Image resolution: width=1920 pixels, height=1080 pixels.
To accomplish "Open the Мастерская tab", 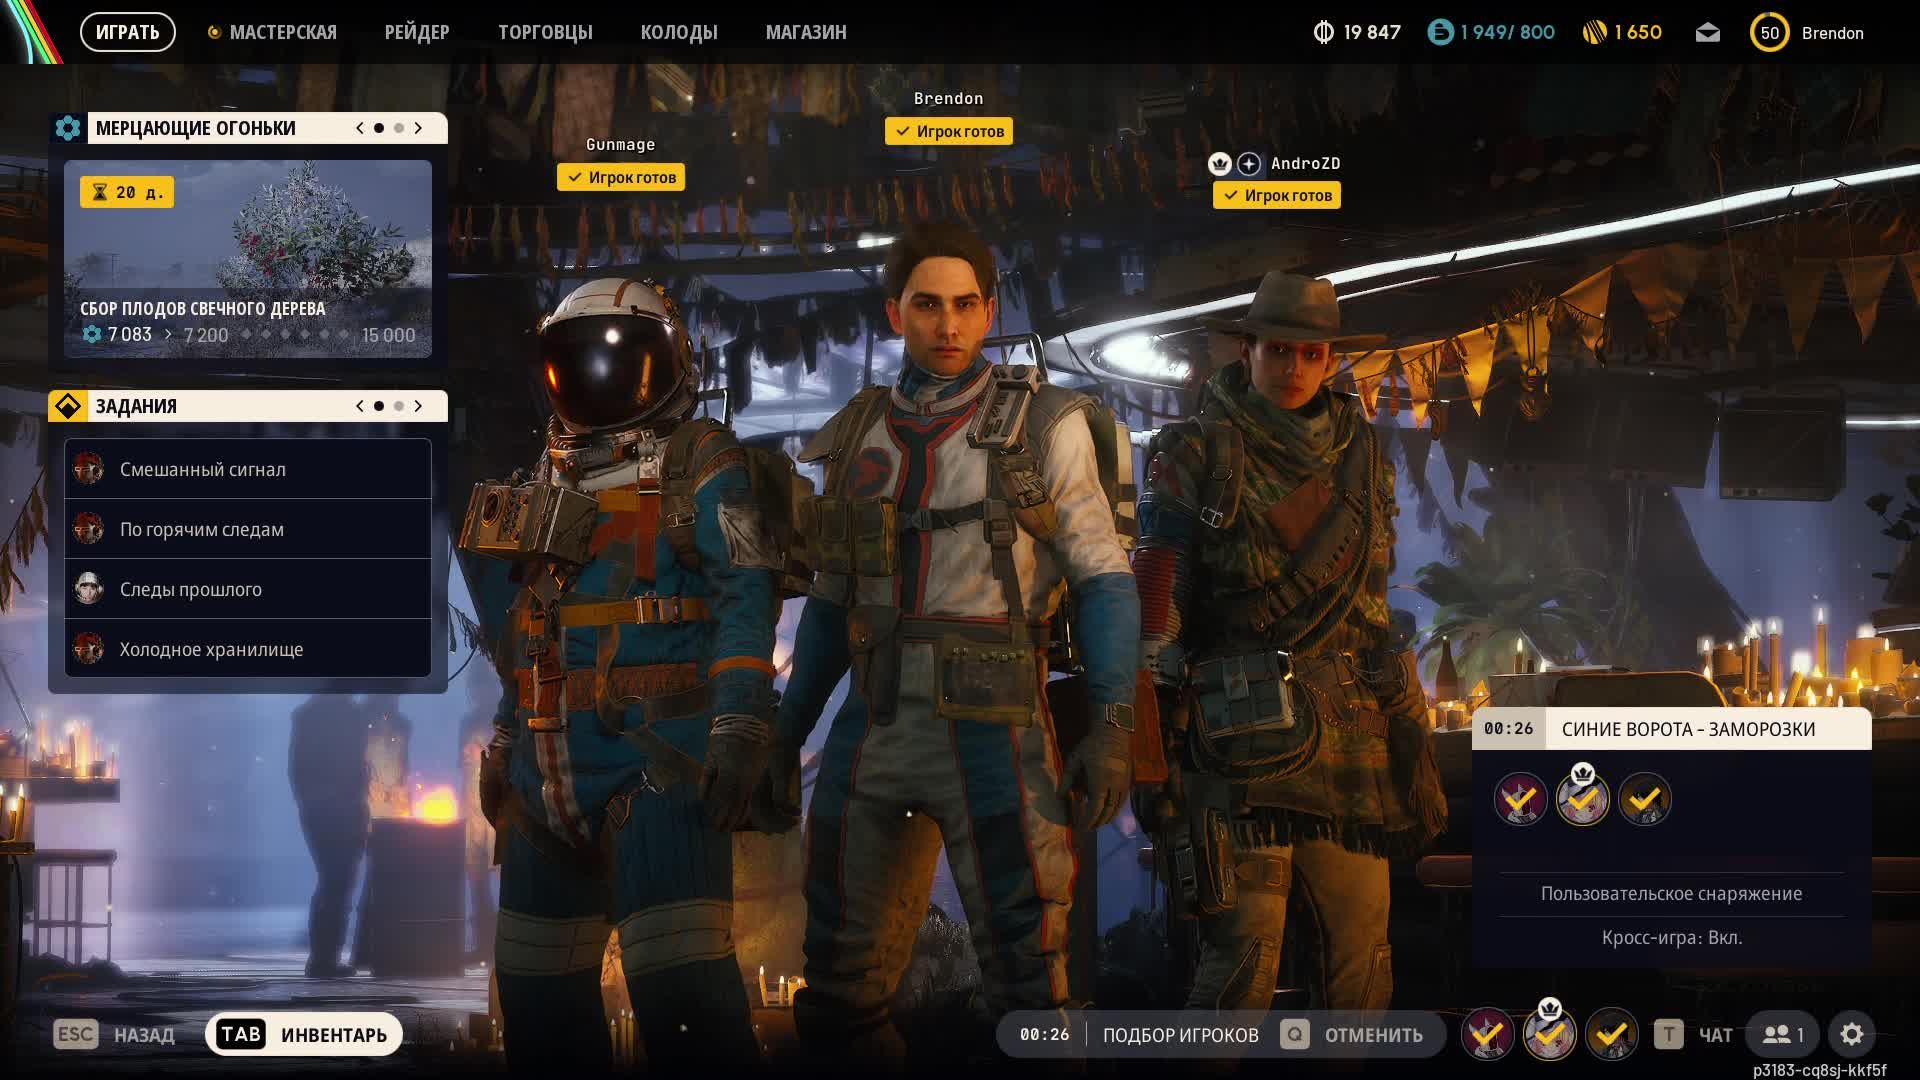I will pos(282,32).
